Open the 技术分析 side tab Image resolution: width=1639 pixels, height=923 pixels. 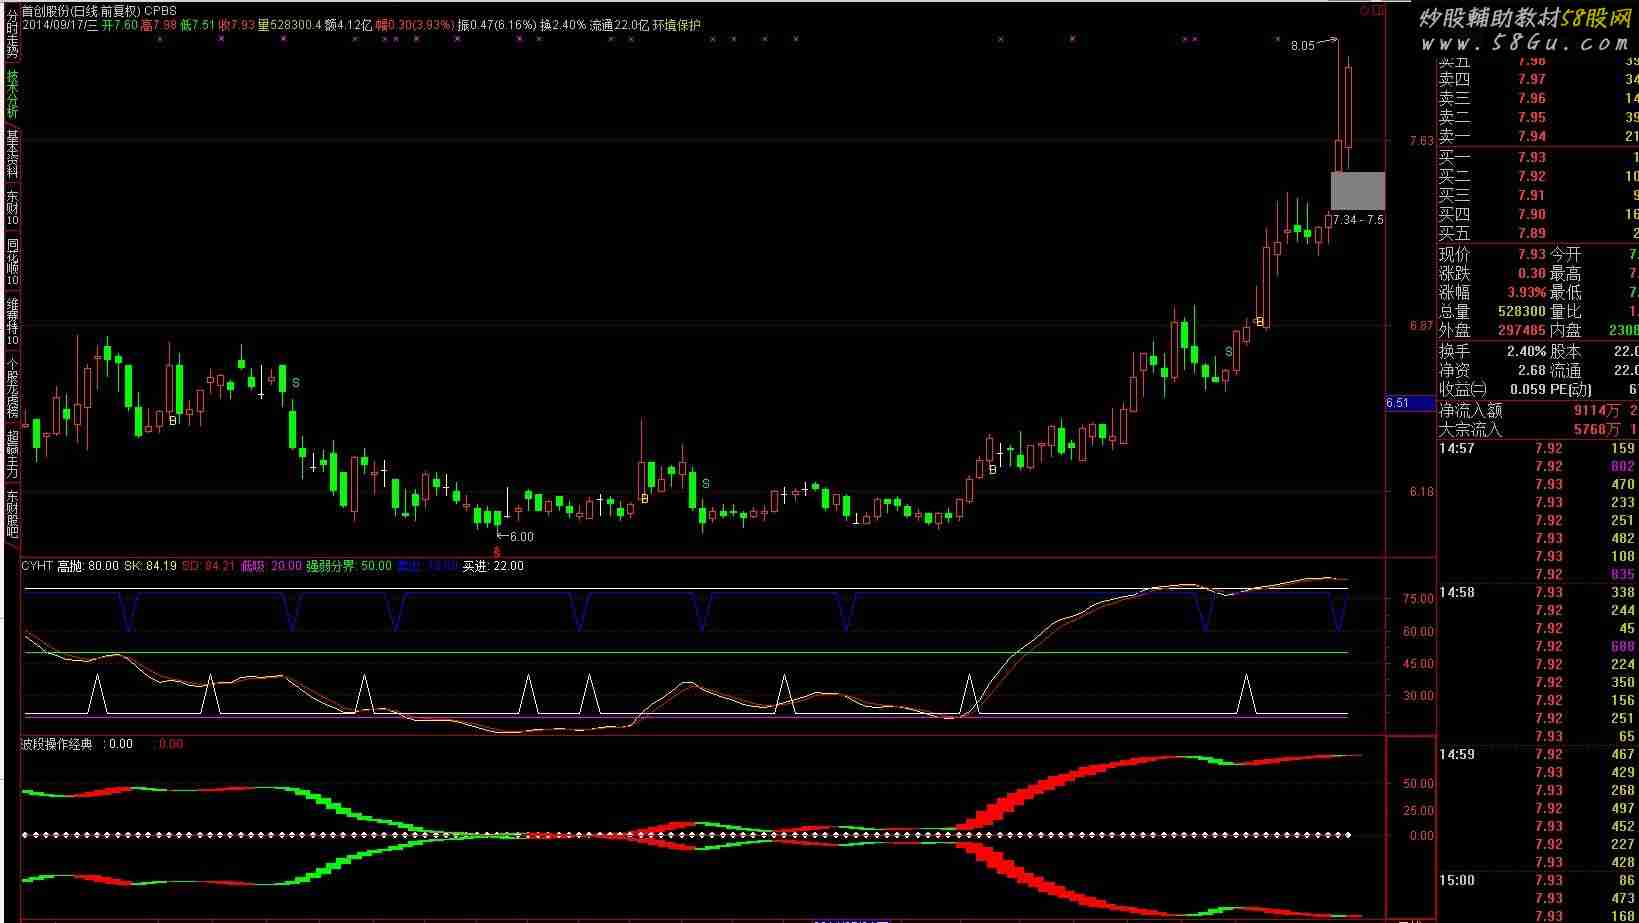point(12,93)
